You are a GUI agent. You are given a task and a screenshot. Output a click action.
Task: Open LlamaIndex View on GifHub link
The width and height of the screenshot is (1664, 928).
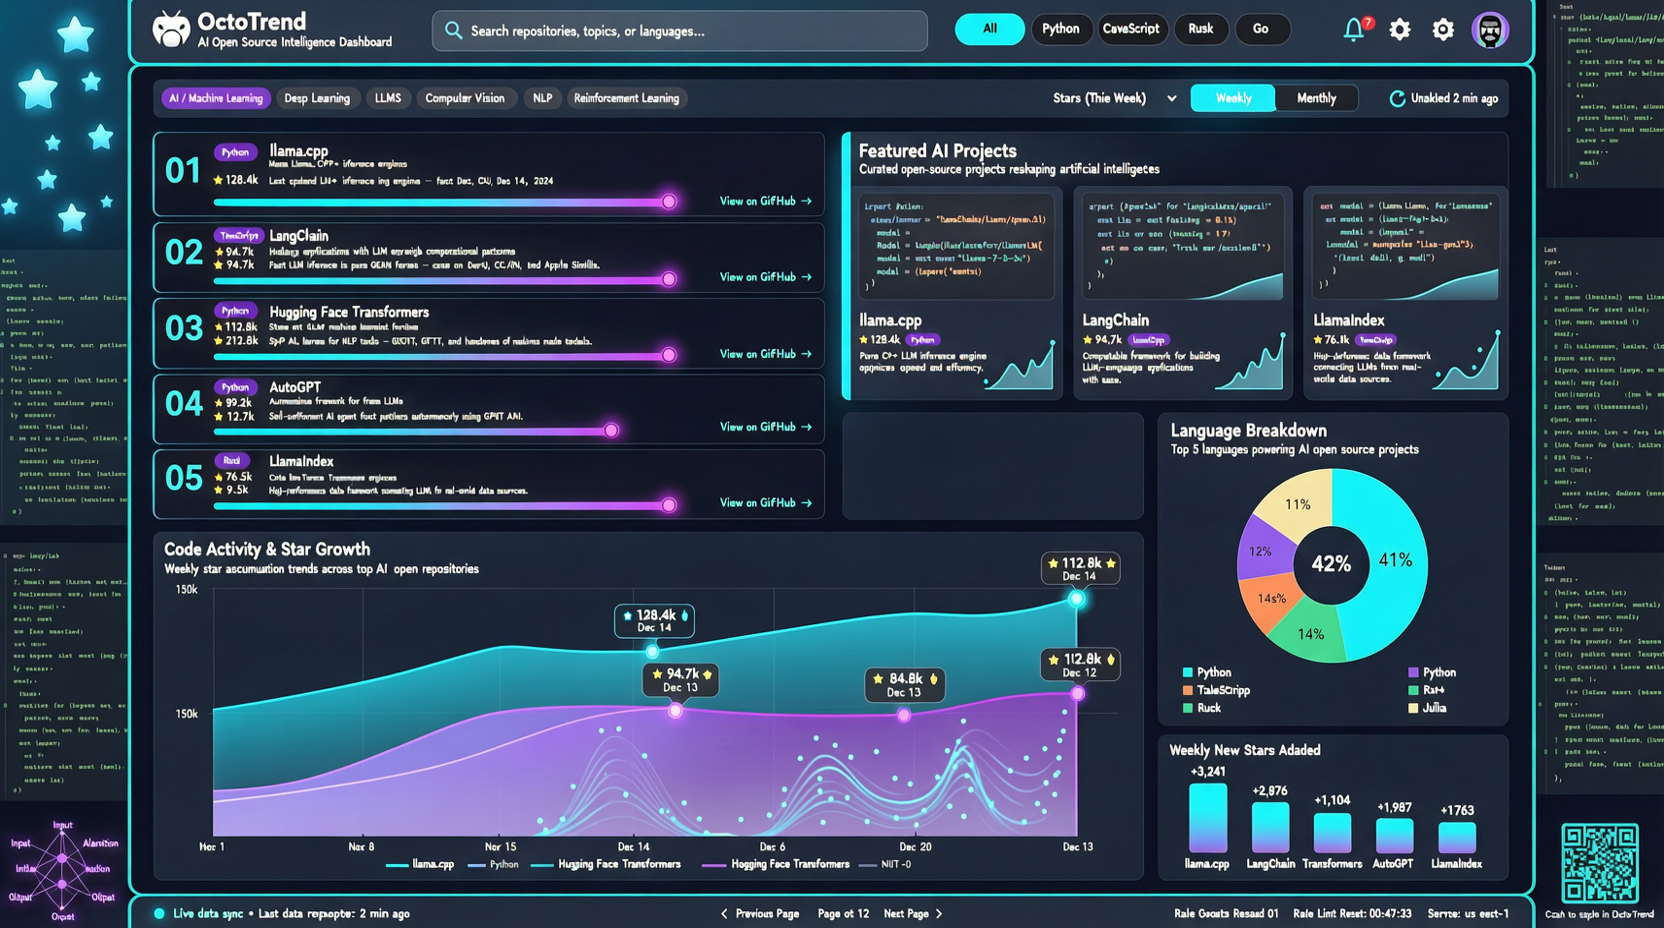(x=765, y=503)
